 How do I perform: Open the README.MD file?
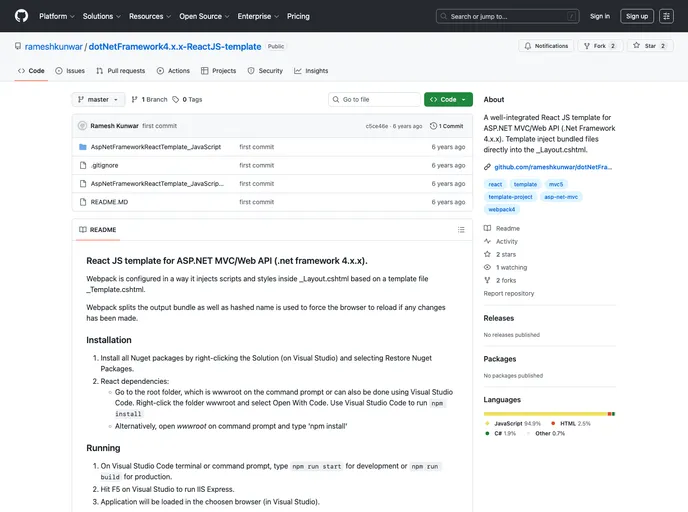[109, 202]
